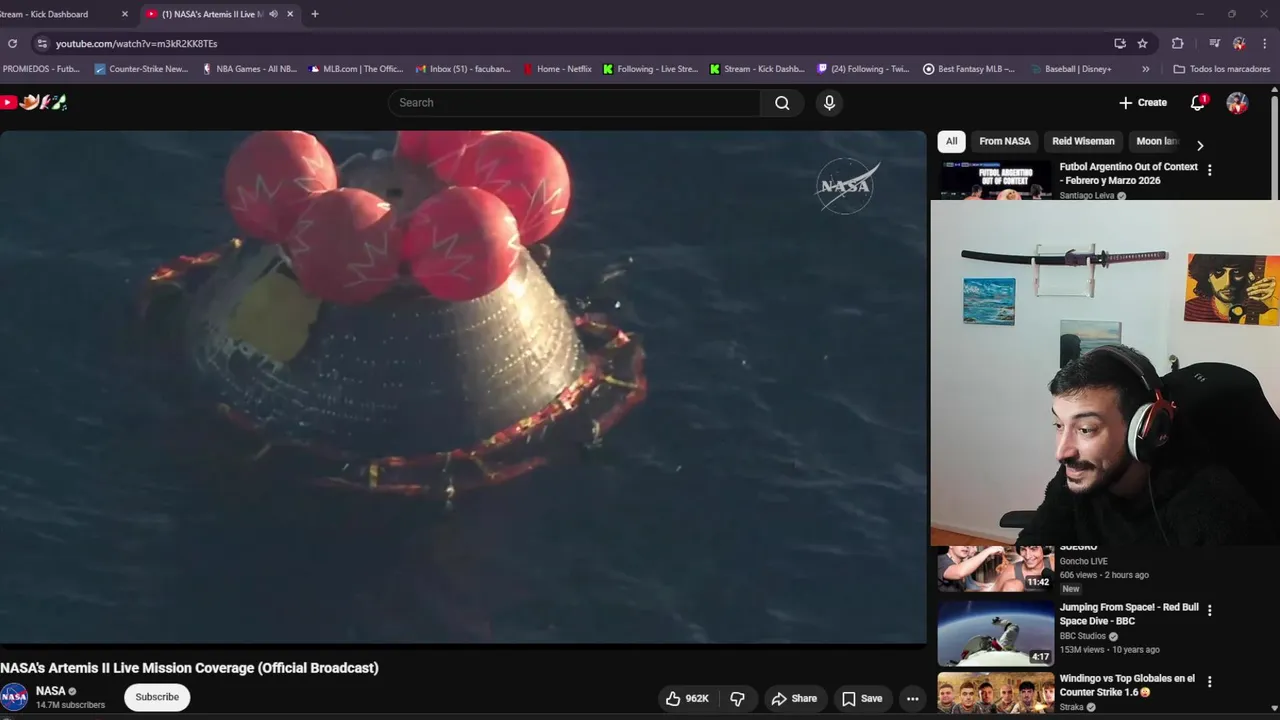Open YouTube notifications bell
This screenshot has height=720, width=1280.
[1198, 102]
